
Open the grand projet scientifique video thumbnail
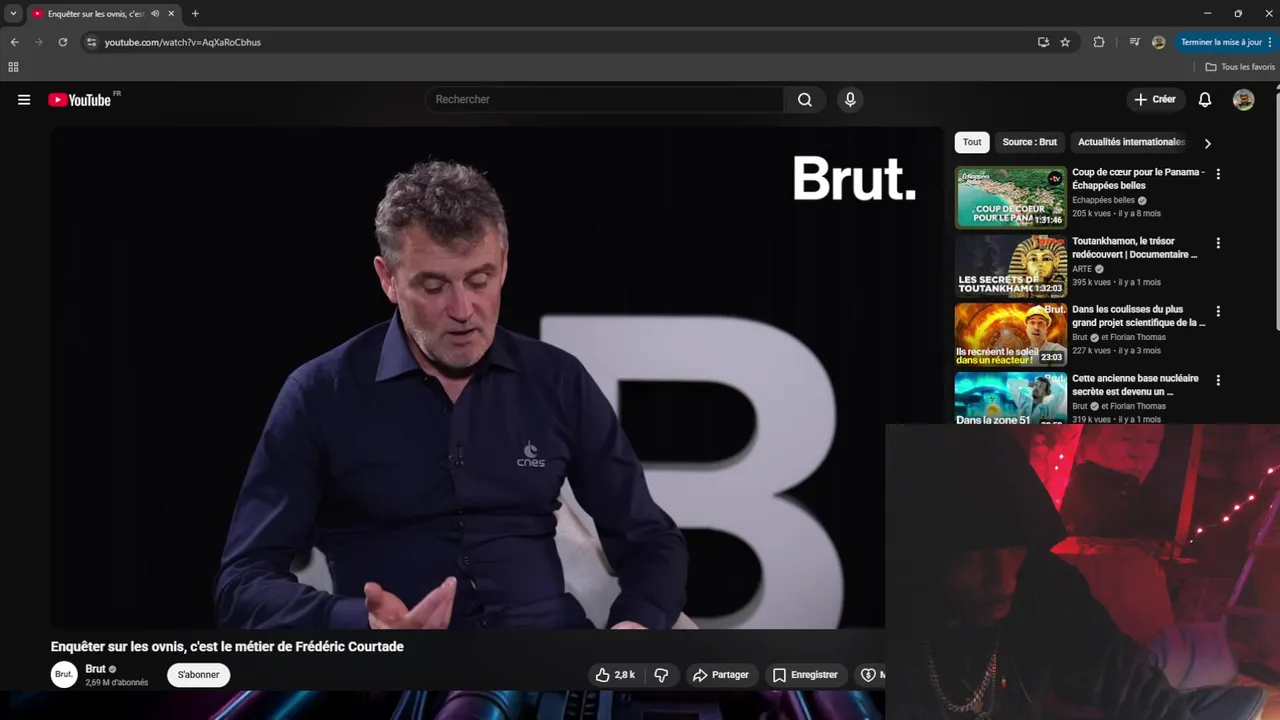coord(1011,335)
